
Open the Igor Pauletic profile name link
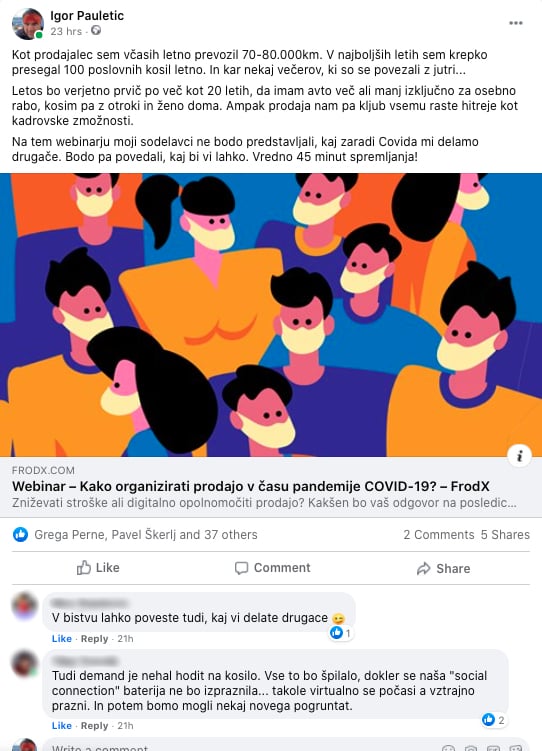87,16
